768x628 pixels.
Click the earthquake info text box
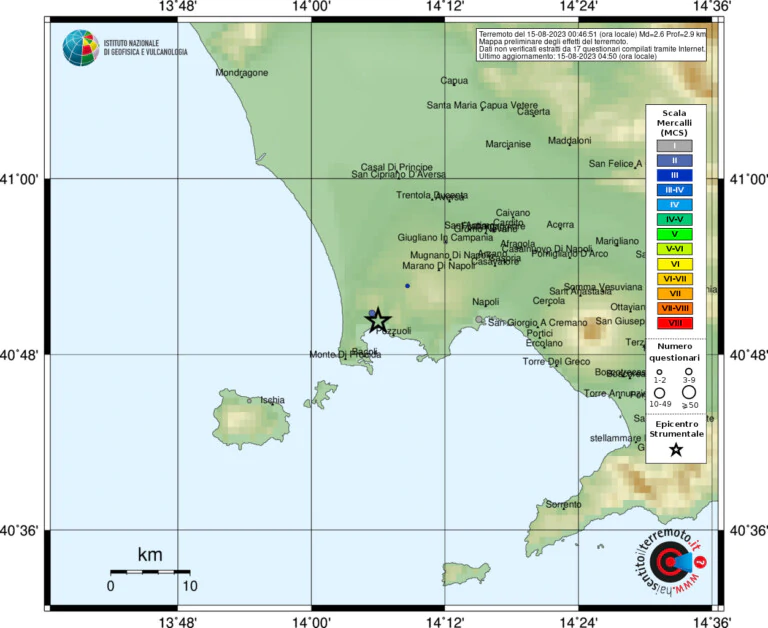pyautogui.click(x=592, y=45)
